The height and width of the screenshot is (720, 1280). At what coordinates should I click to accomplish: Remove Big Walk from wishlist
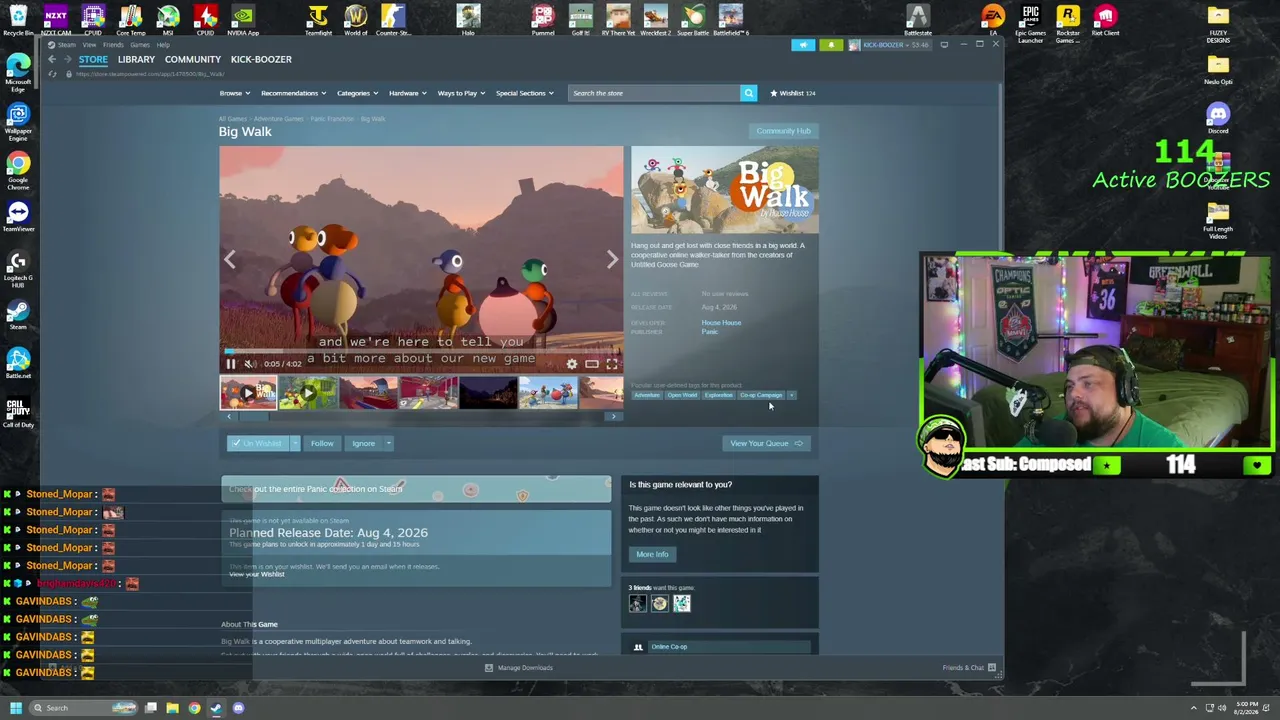258,443
